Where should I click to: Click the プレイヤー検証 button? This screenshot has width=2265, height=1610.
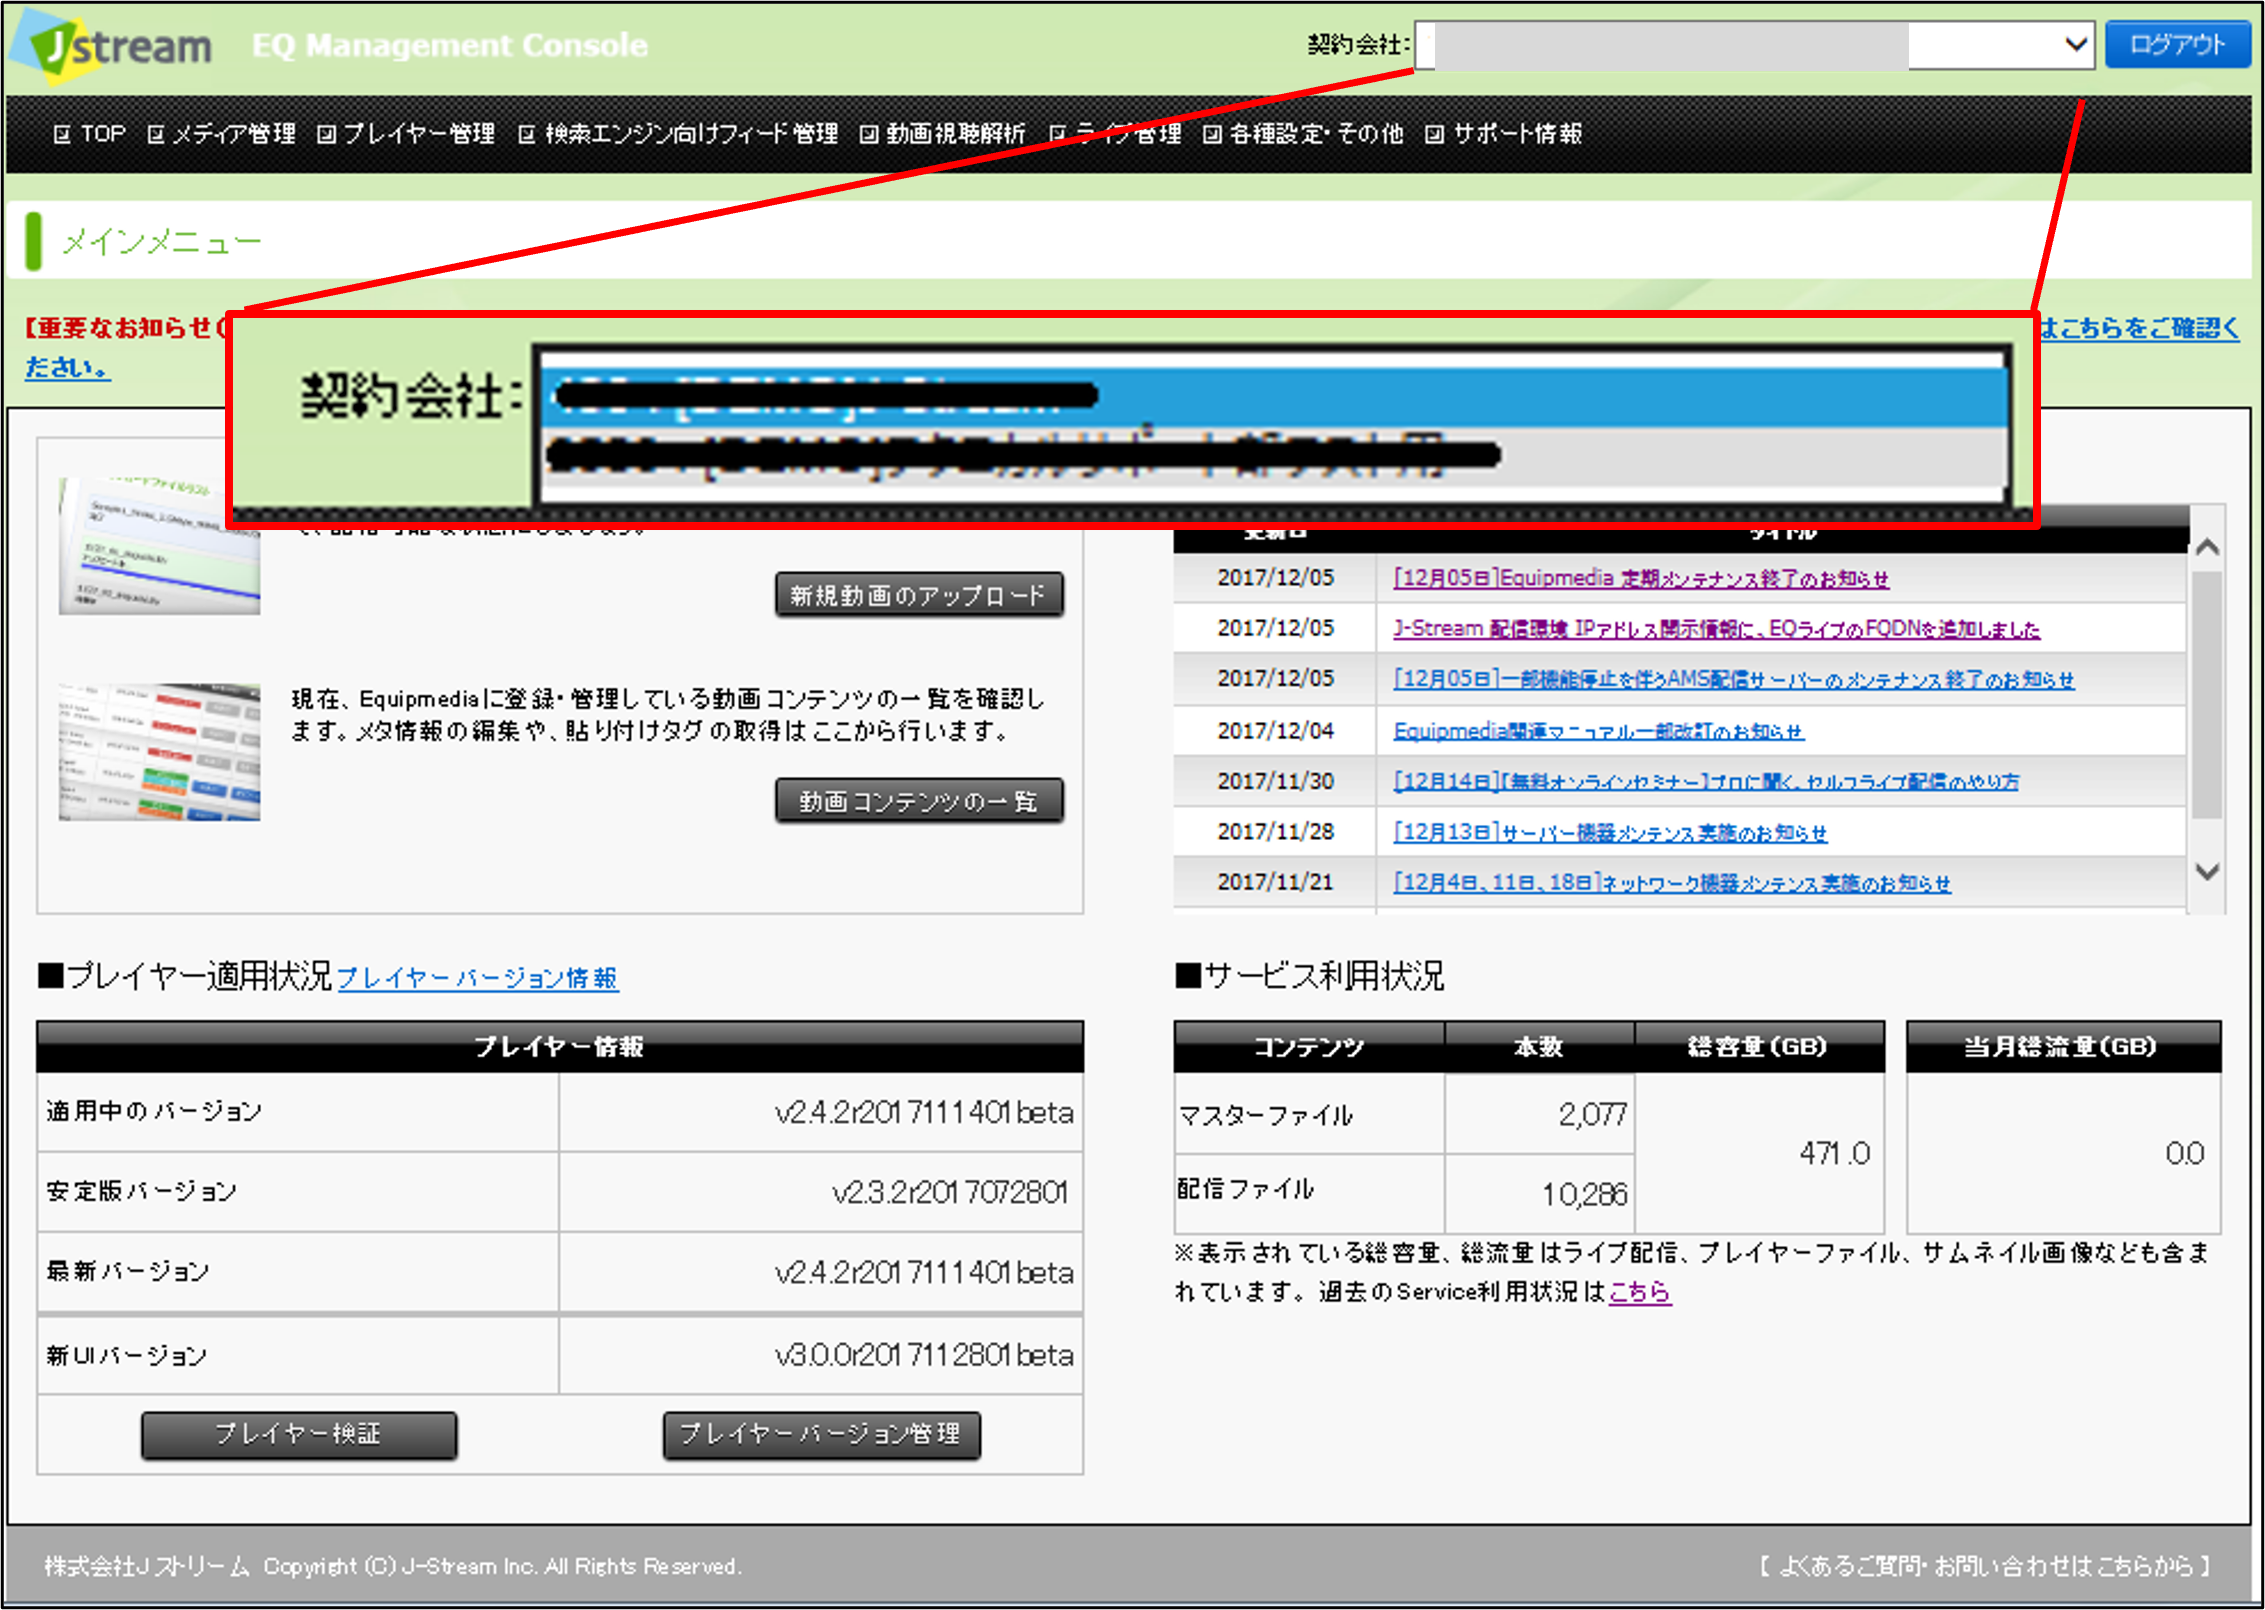[299, 1435]
